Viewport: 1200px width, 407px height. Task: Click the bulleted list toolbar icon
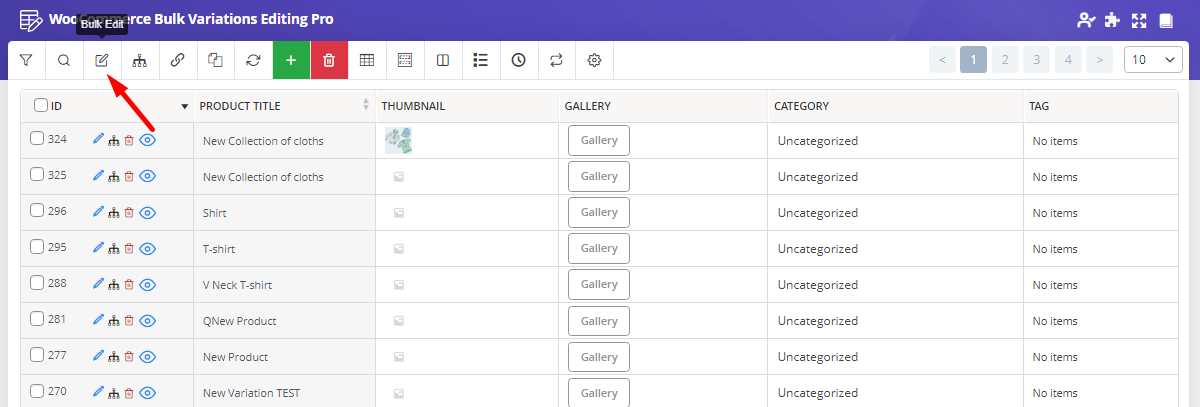pyautogui.click(x=480, y=60)
